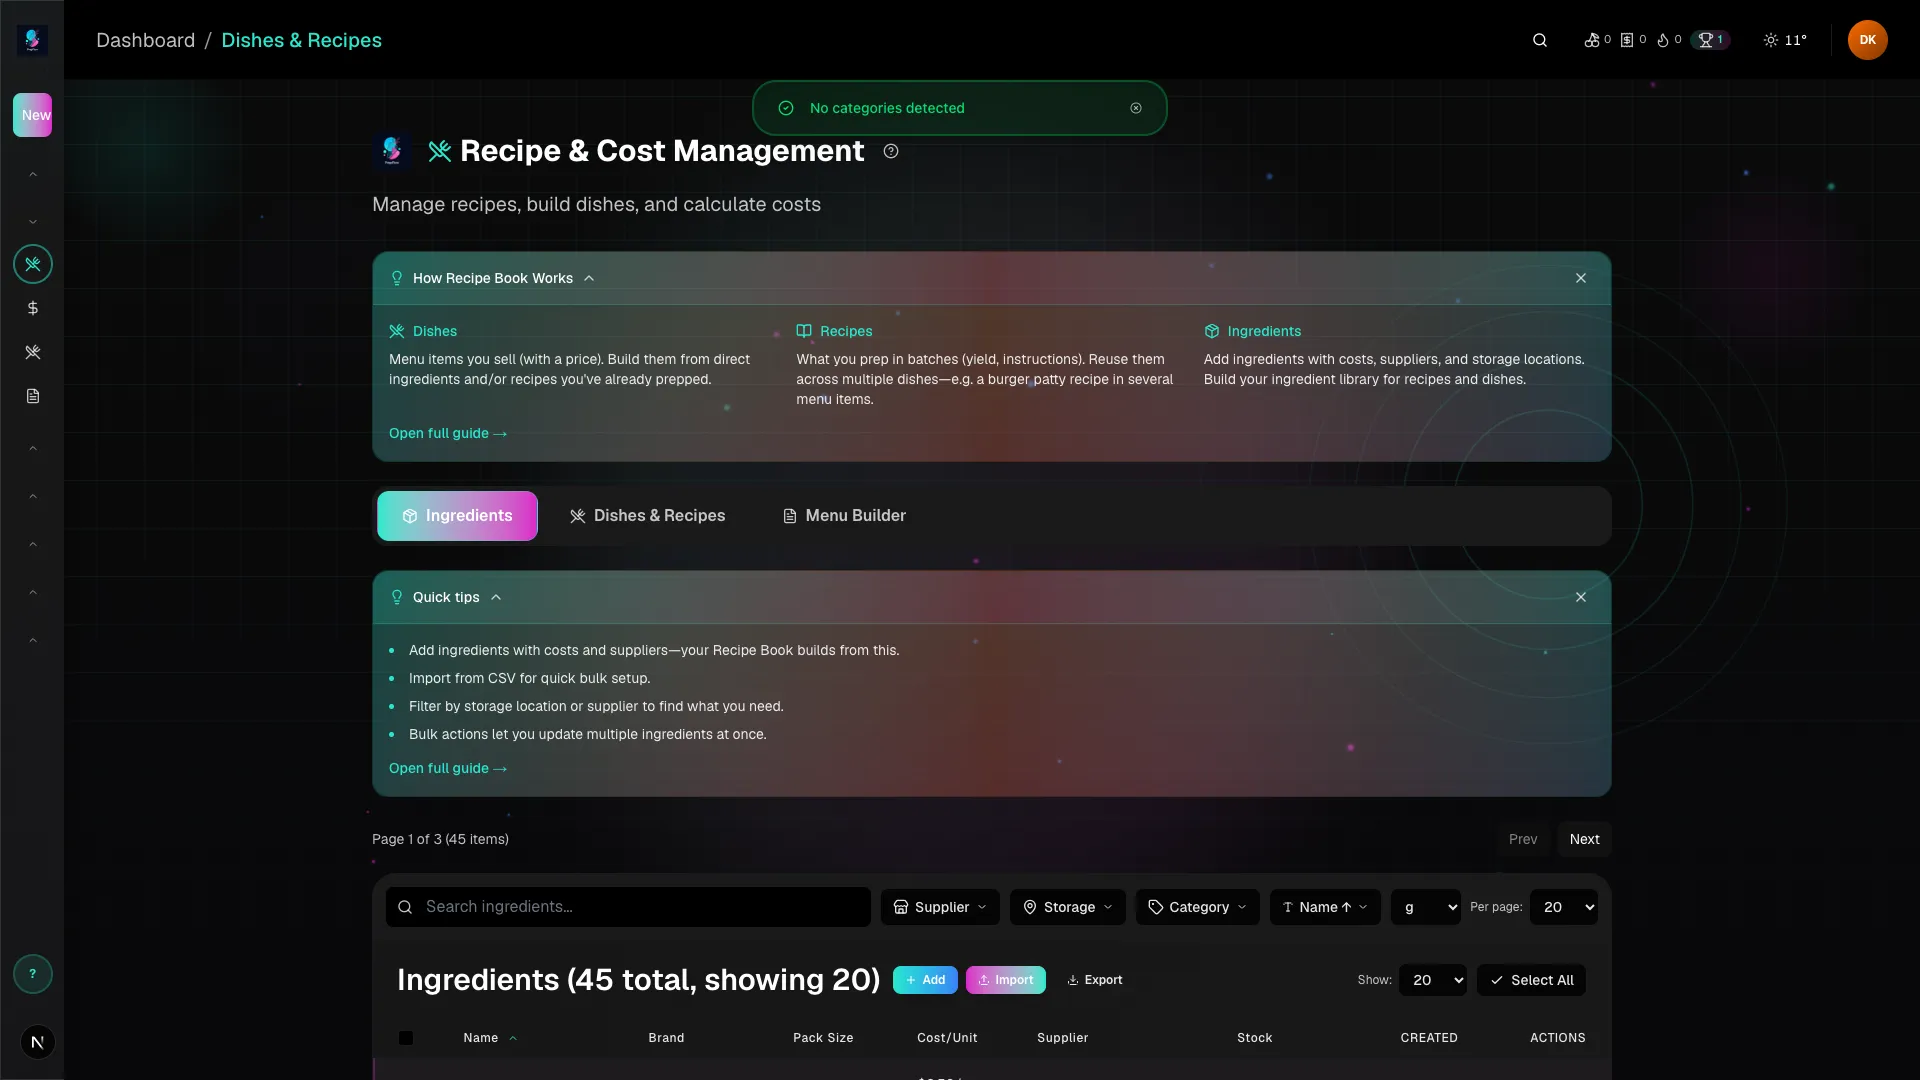Open the DK user avatar menu
1920x1080 pixels.
(x=1867, y=40)
